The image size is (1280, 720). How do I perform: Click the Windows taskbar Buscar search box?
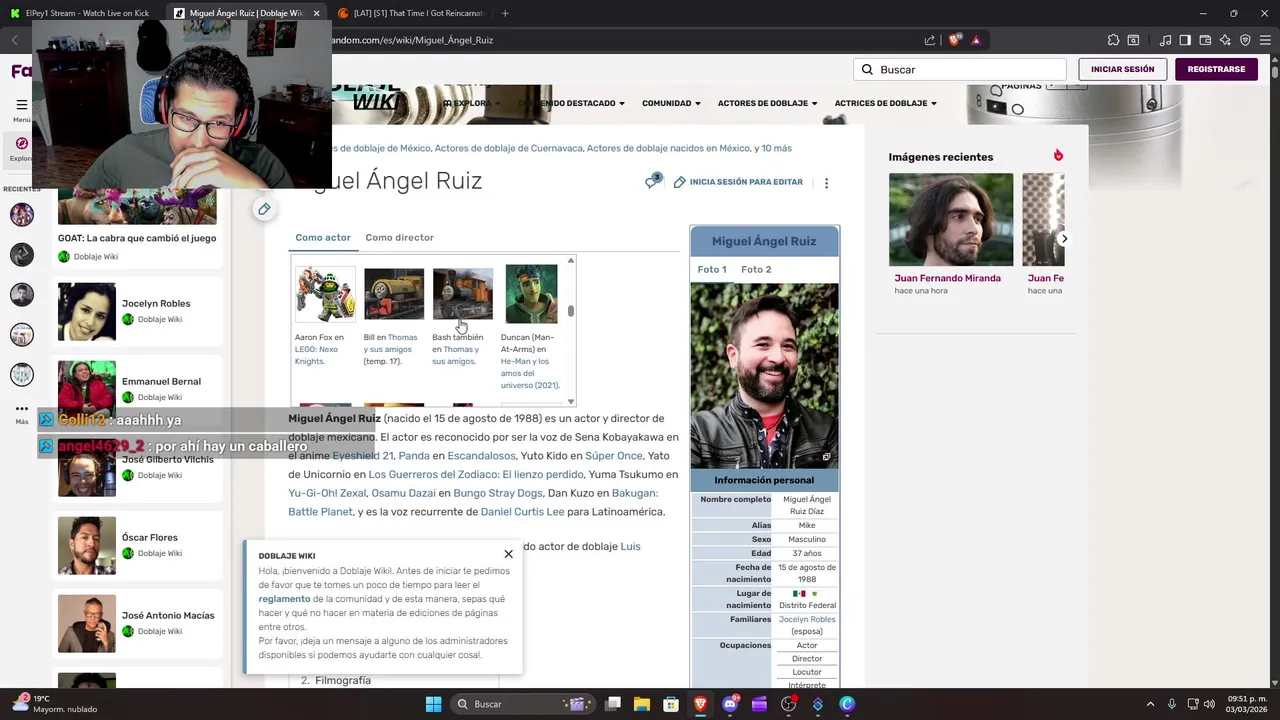[522, 704]
